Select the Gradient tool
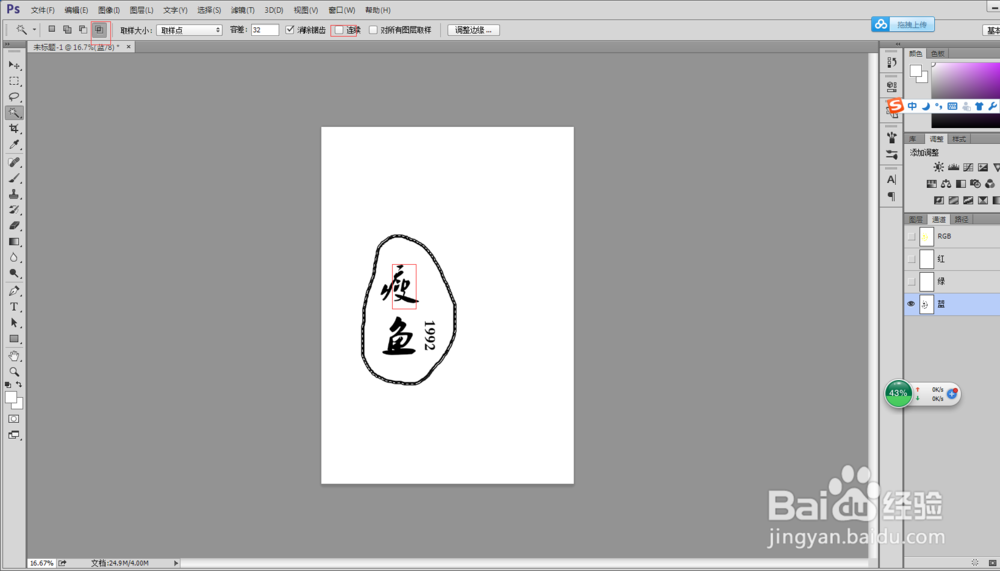1000x571 pixels. (x=14, y=242)
